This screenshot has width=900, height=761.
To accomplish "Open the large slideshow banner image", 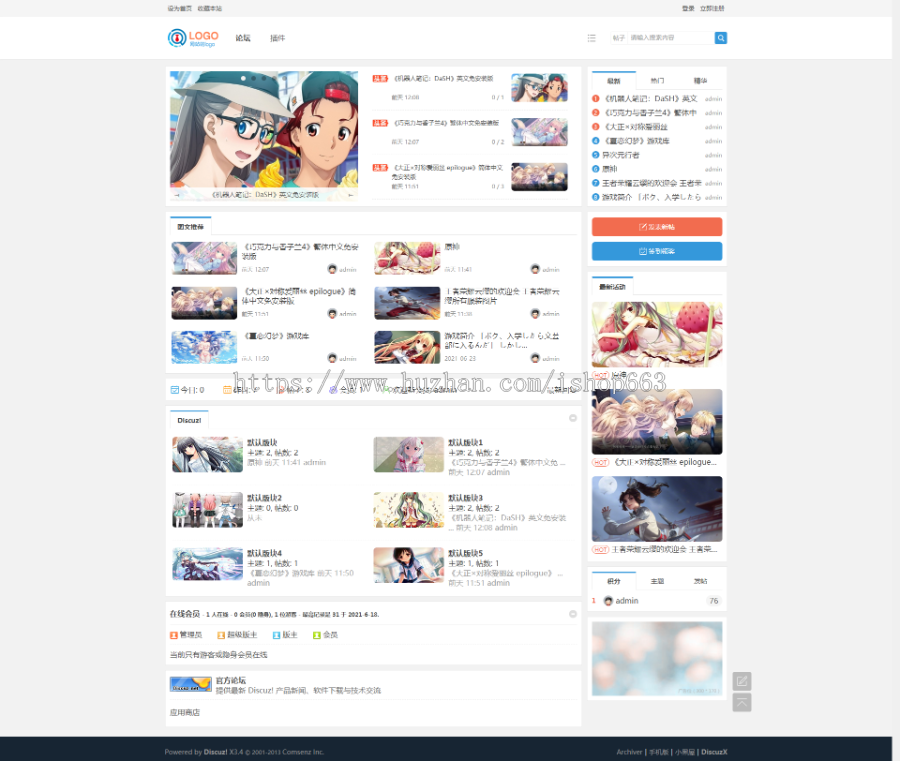I will (x=264, y=136).
